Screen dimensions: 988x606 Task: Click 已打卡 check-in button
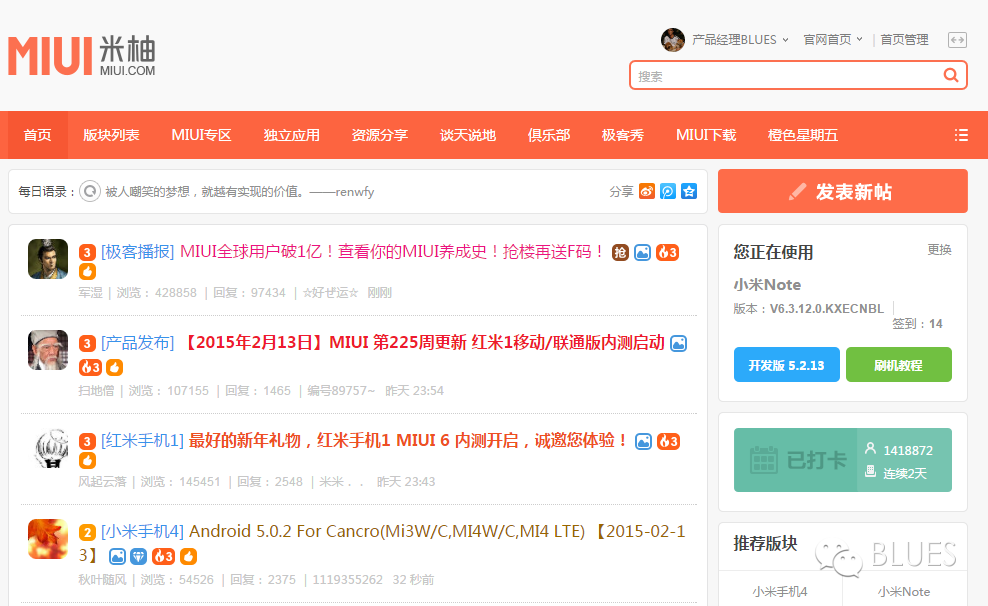pyautogui.click(x=795, y=460)
